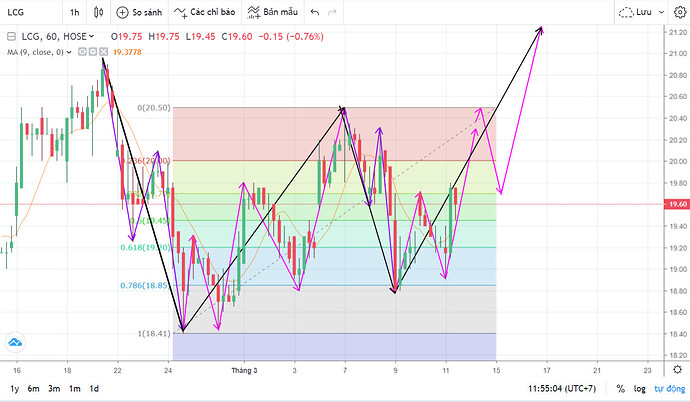Click Fibonacci level label 0.618(19.20)
Screen dimensions: 690x402
click(145, 248)
